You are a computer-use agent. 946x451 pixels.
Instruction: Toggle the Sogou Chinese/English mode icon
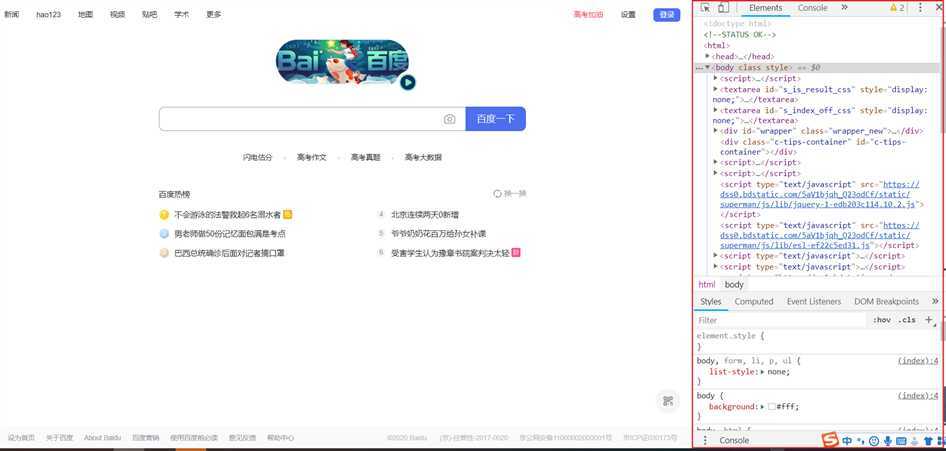[x=848, y=441]
